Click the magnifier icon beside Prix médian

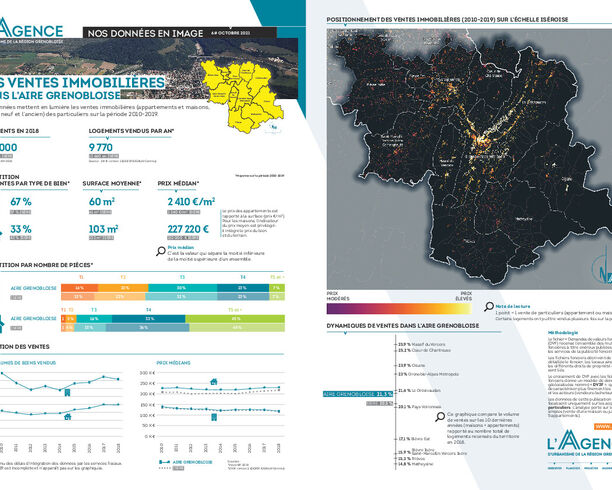click(161, 251)
